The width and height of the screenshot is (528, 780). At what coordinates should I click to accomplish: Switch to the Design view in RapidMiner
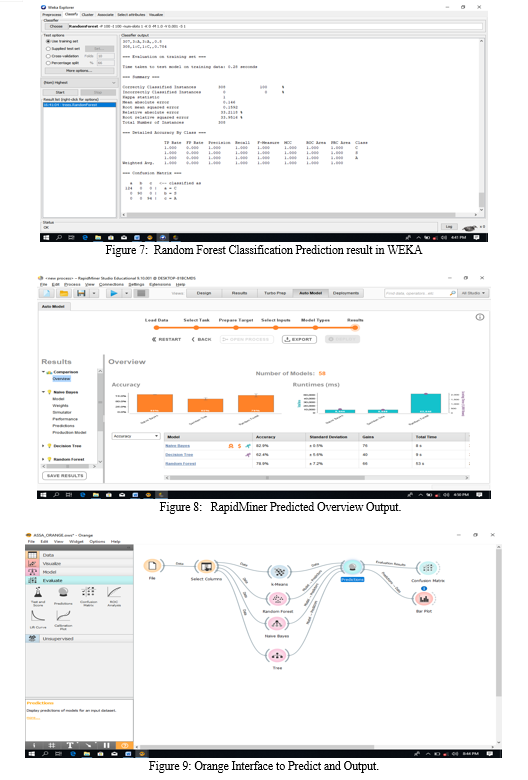click(x=204, y=293)
